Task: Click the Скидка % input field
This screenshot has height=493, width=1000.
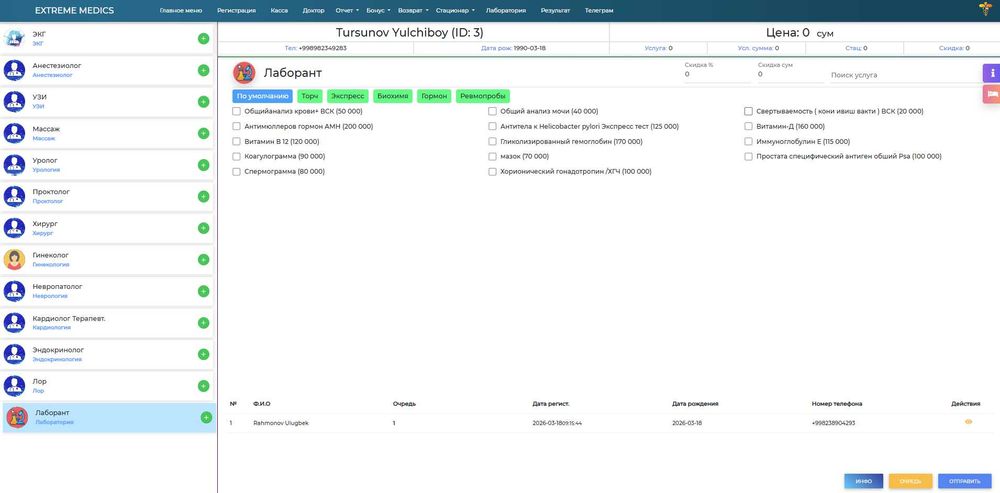Action: point(717,75)
